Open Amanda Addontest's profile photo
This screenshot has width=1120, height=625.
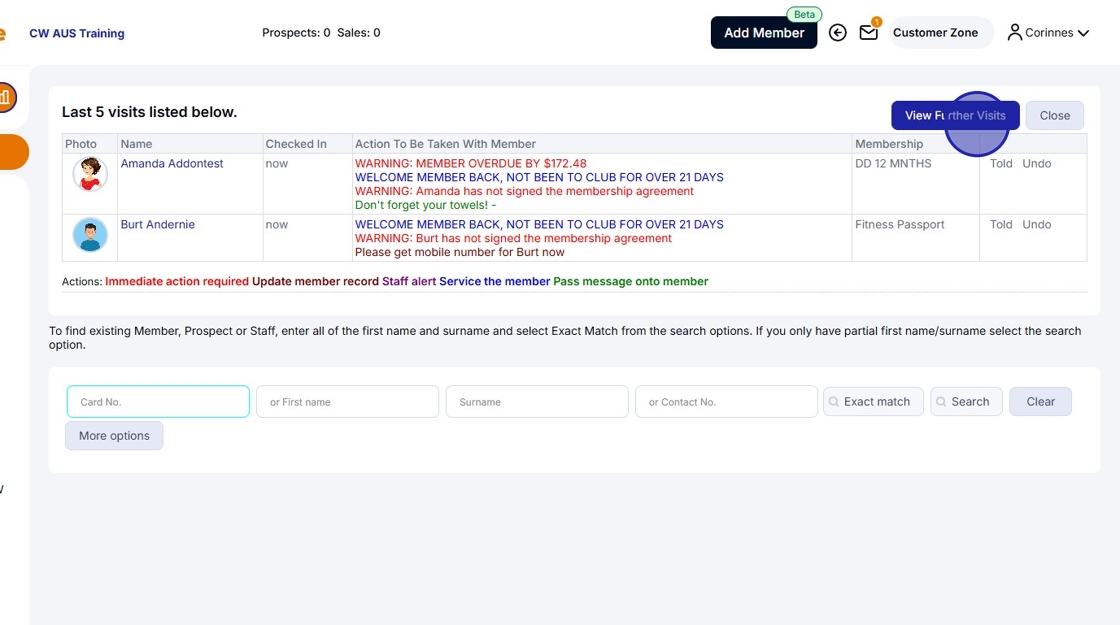pos(90,174)
